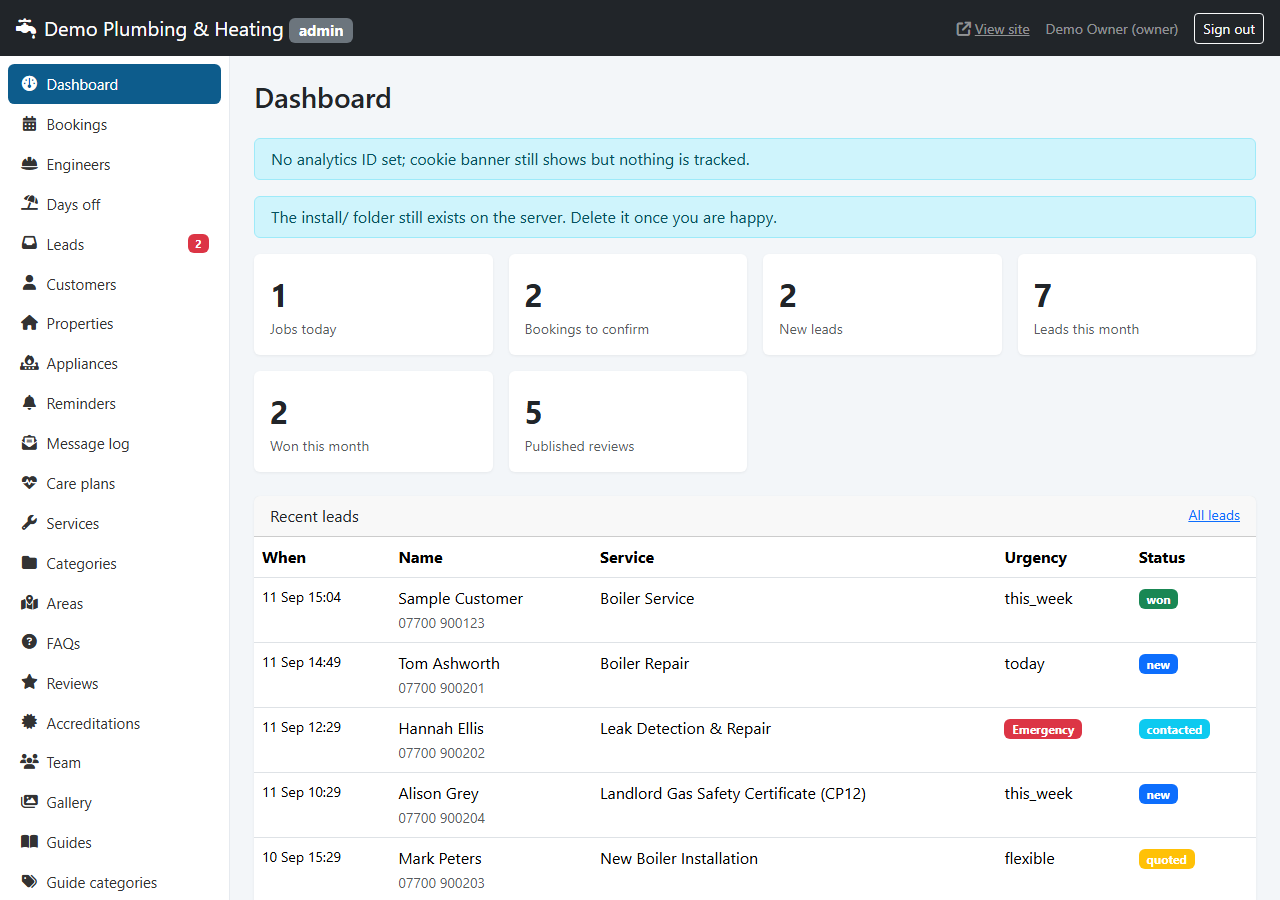Click the question mark icon for FAQs
Viewport: 1280px width, 900px height.
click(x=29, y=643)
